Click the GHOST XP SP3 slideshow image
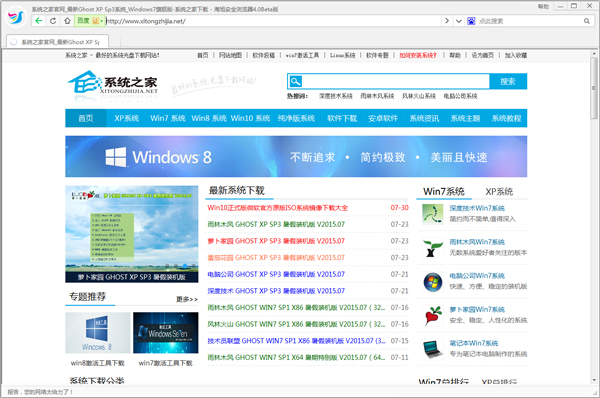The image size is (600, 398). (x=132, y=234)
